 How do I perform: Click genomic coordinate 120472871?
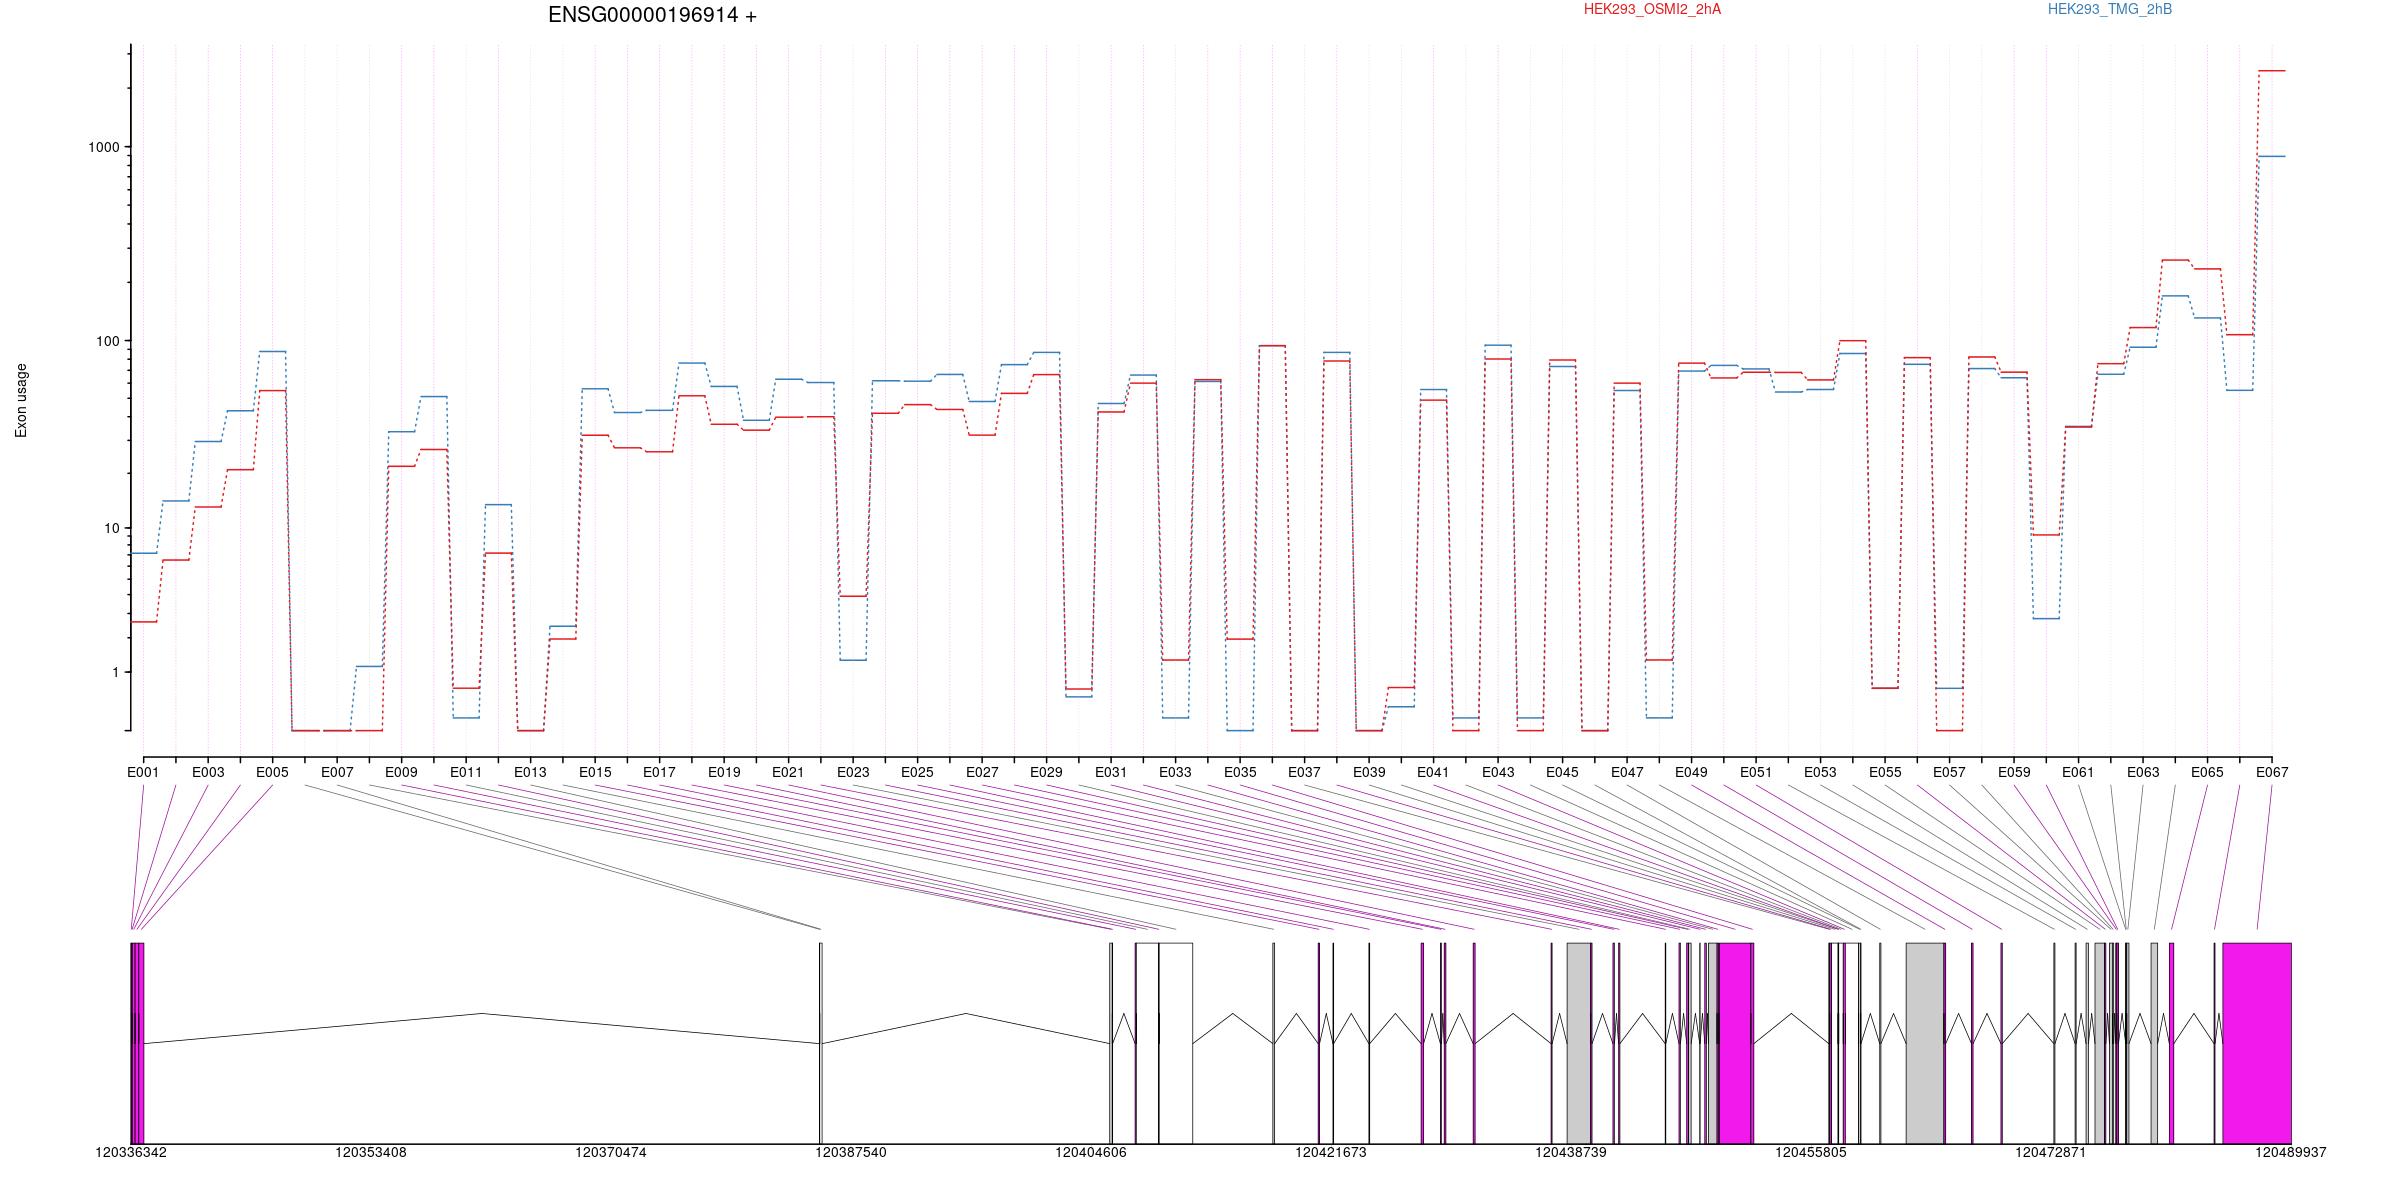click(2051, 1153)
